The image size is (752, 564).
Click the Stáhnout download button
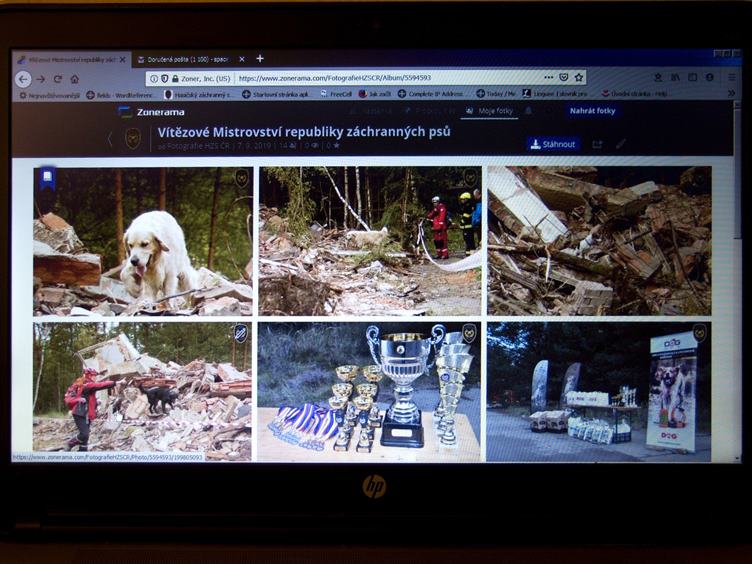click(x=553, y=144)
